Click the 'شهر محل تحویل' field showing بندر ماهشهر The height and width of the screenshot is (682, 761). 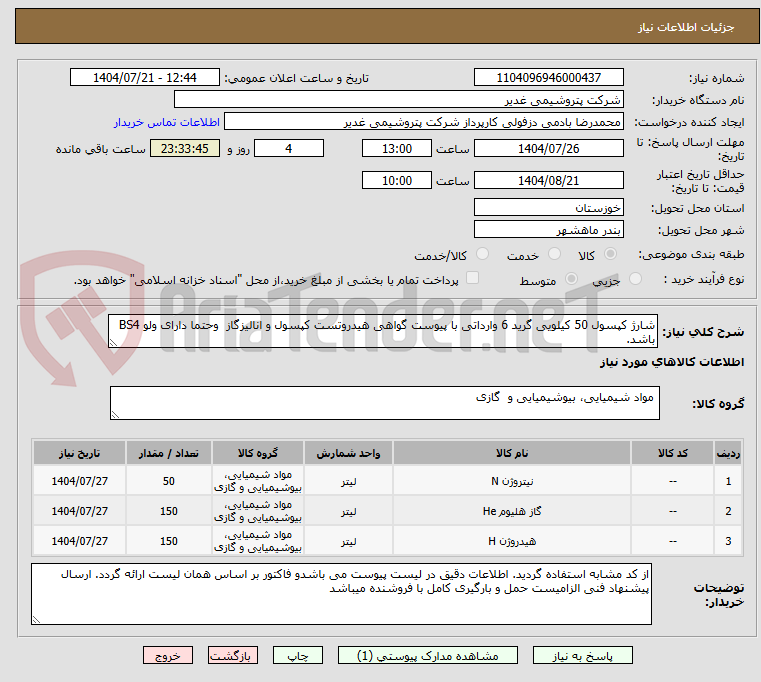pos(549,230)
